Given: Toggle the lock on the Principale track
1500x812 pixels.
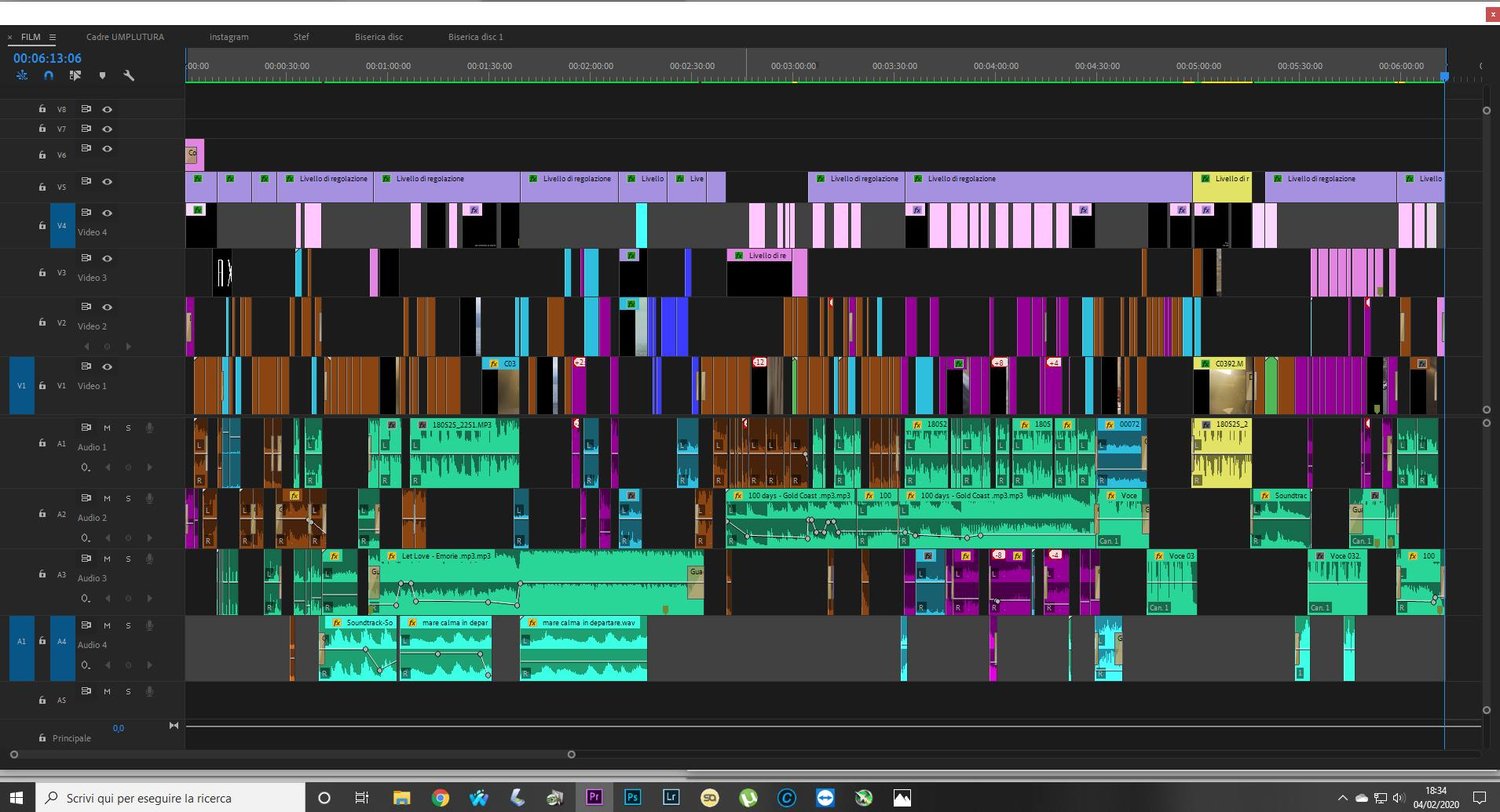Looking at the screenshot, I should [42, 738].
